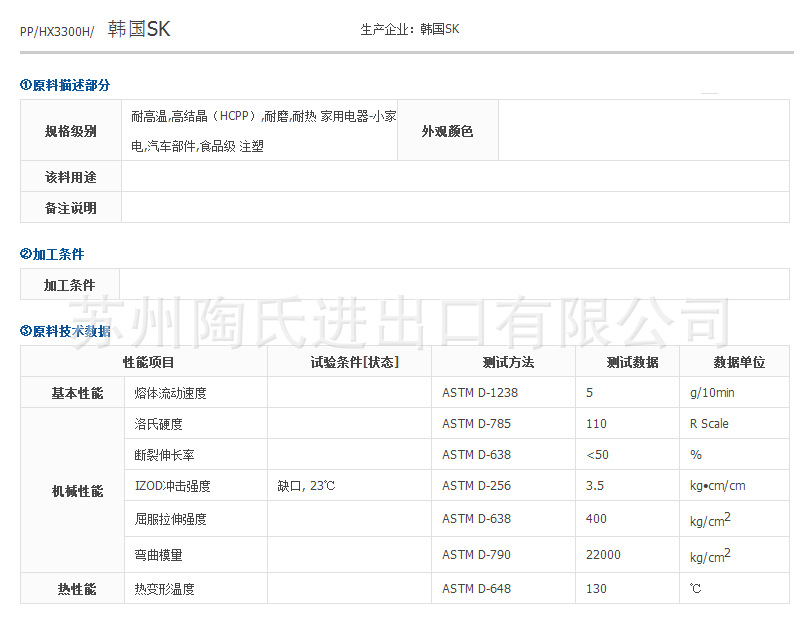Click the ②加工条件 section heading
Viewport: 800px width, 624px height.
[x=52, y=254]
